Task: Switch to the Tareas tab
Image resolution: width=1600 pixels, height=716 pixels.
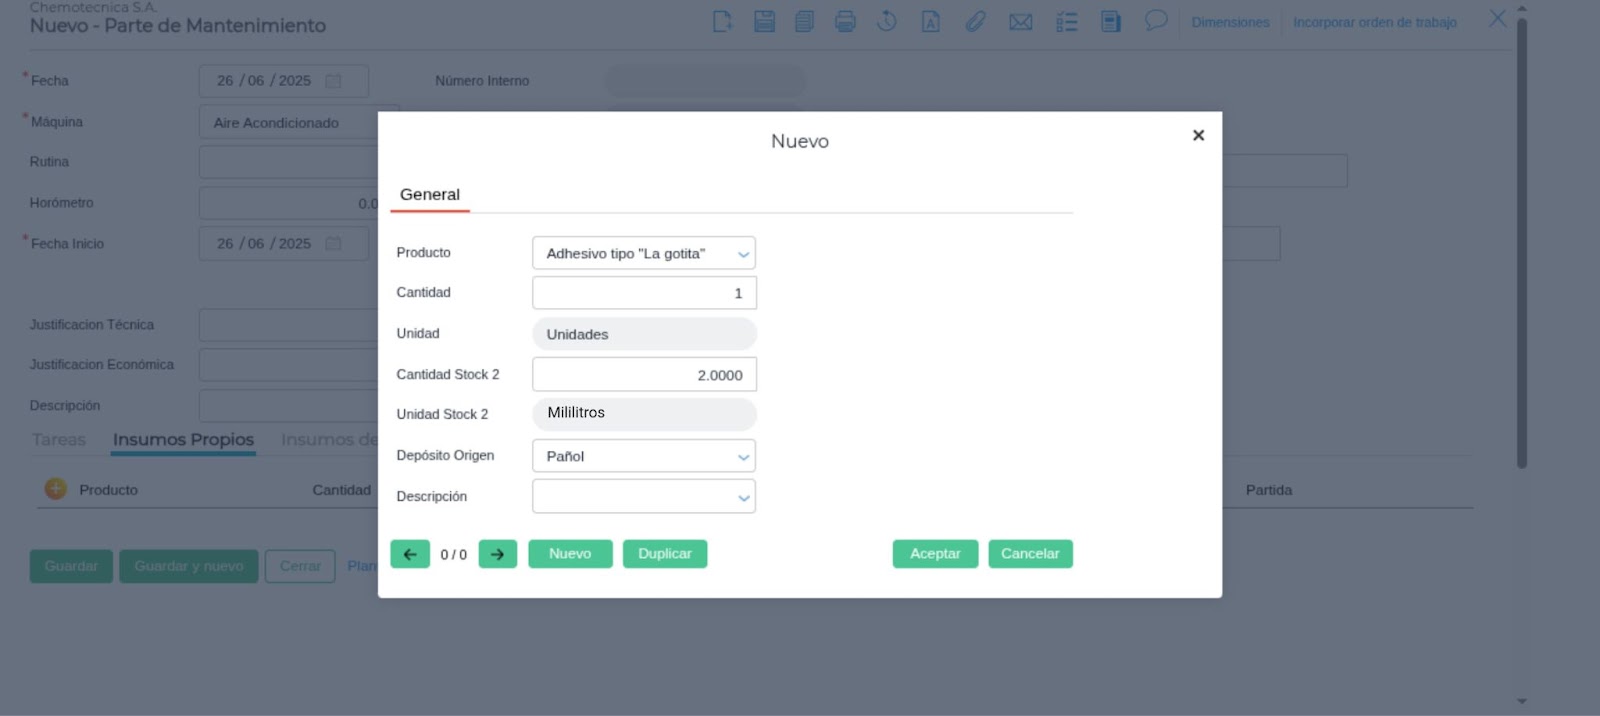Action: (x=59, y=440)
